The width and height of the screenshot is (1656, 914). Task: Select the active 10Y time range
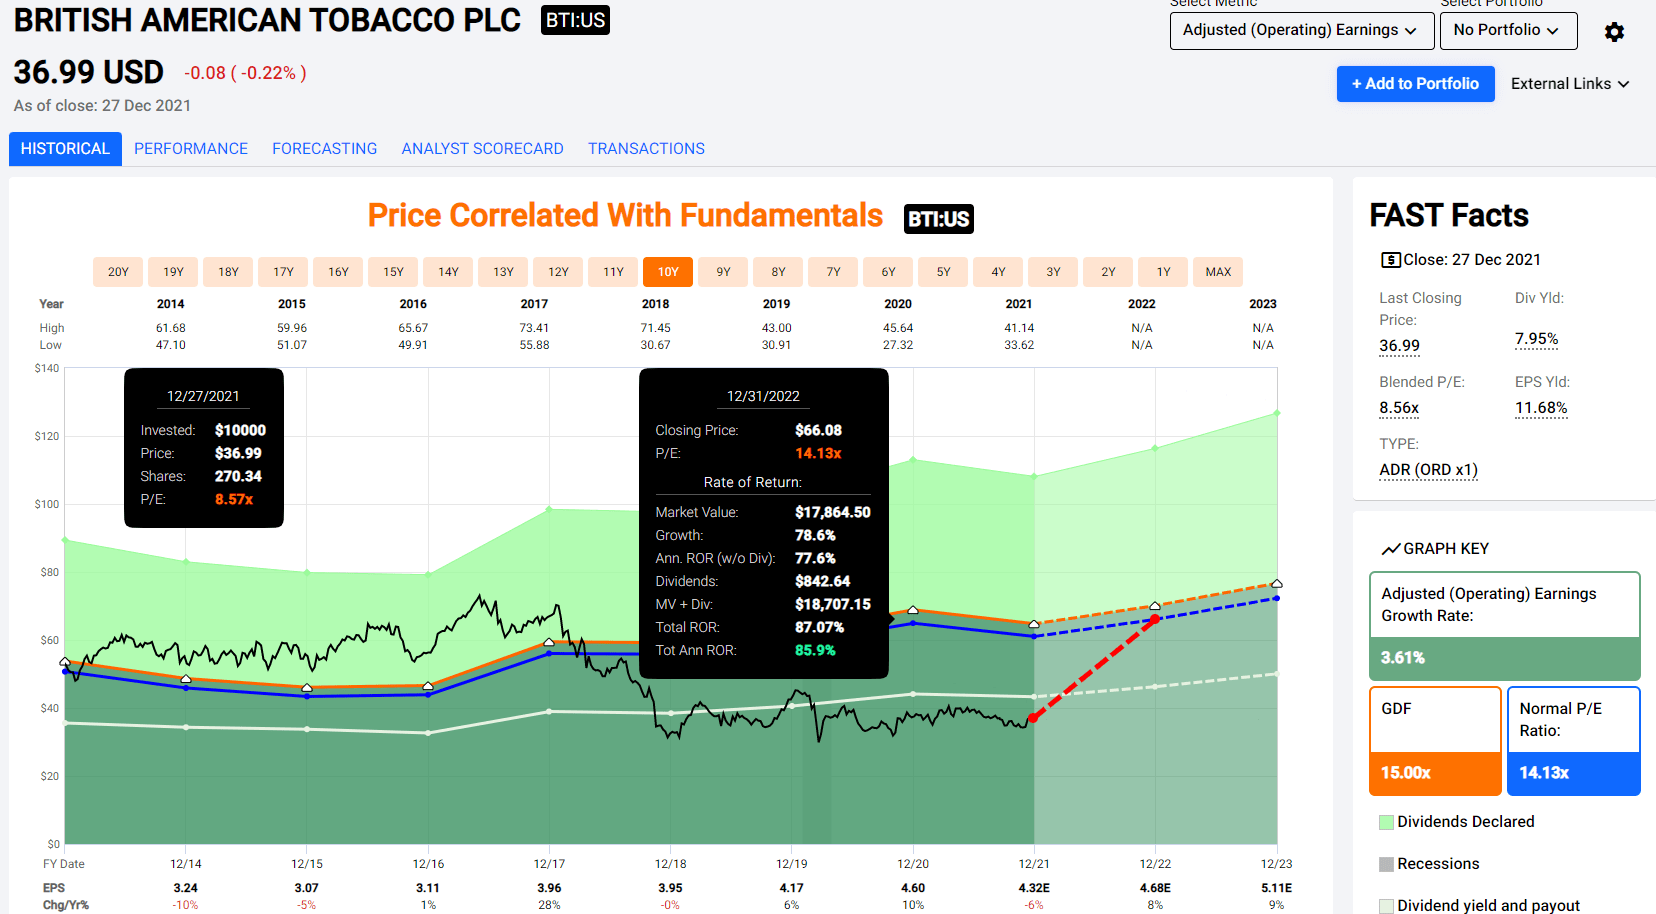[x=668, y=272]
